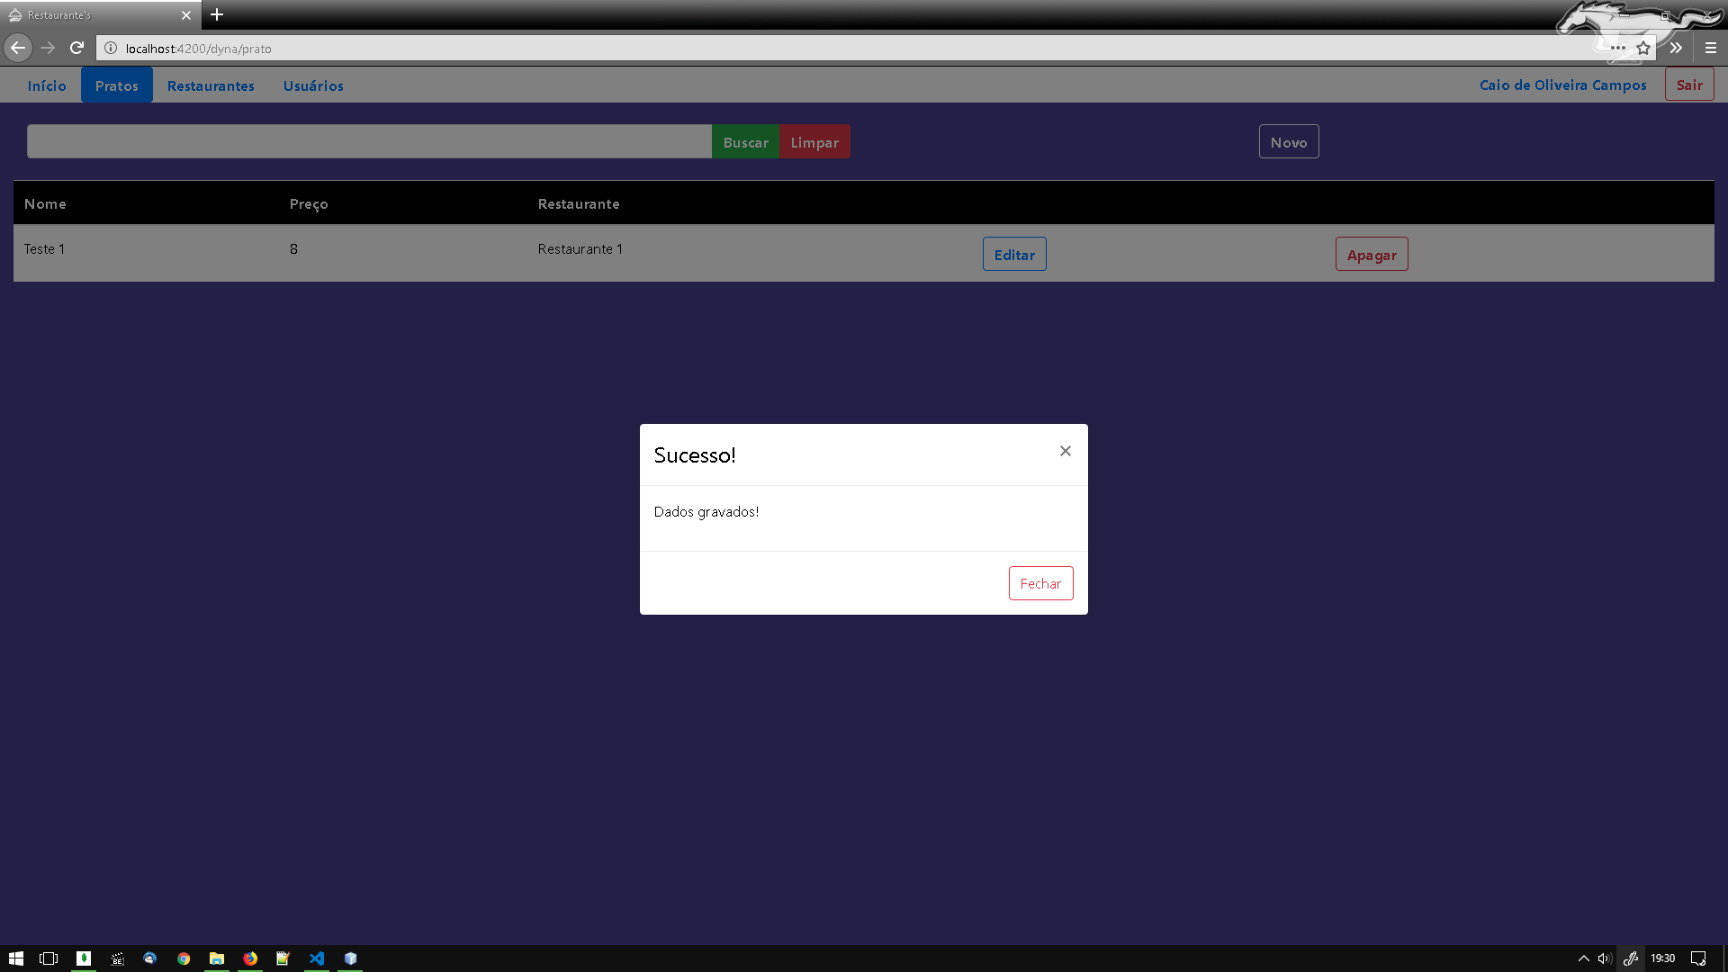Screen dimensions: 1728x972
Task: Select the Restaurante 1 cell
Action: (x=580, y=249)
